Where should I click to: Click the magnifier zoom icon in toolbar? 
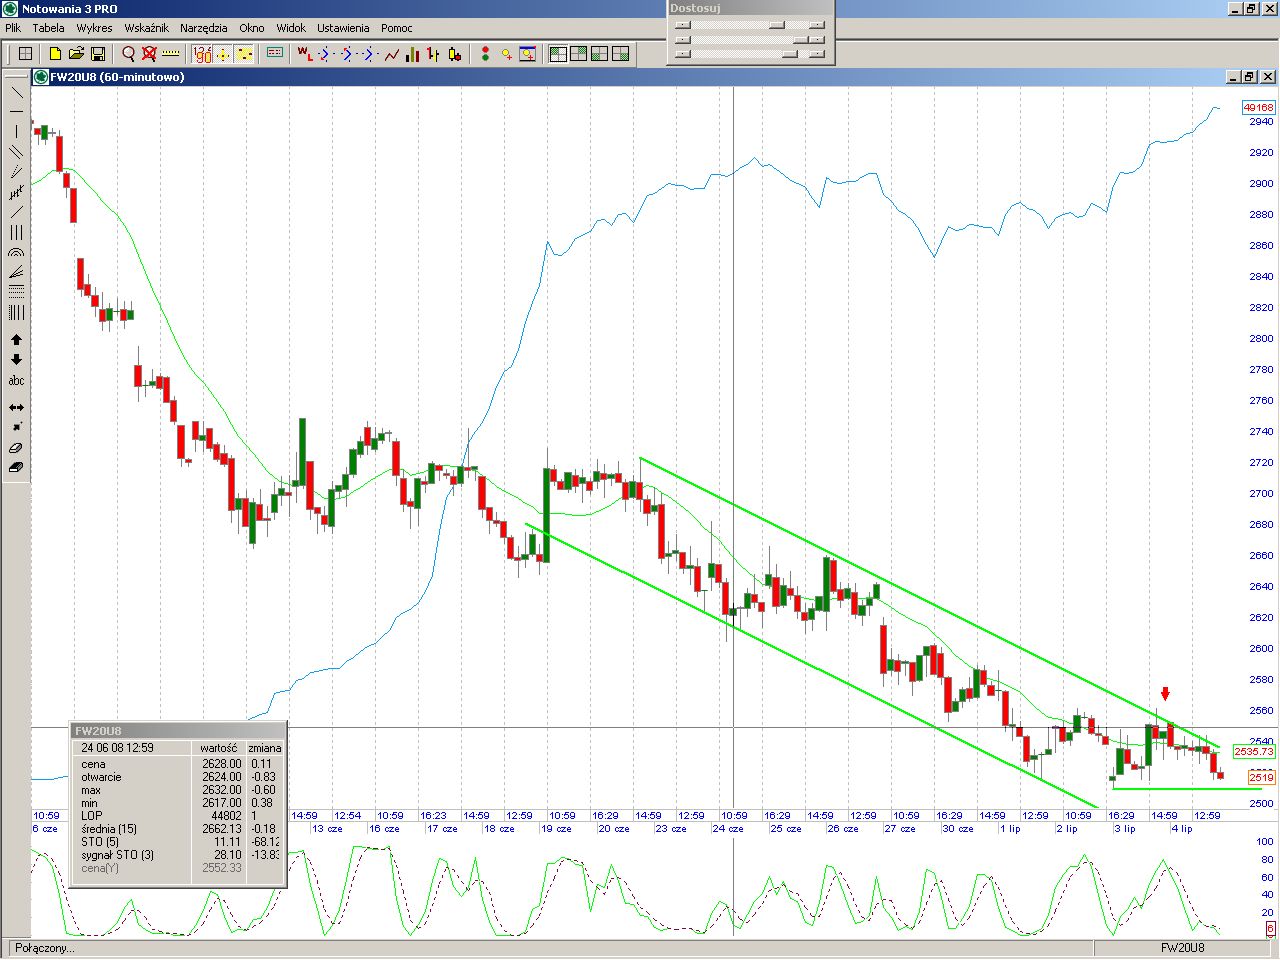[128, 54]
